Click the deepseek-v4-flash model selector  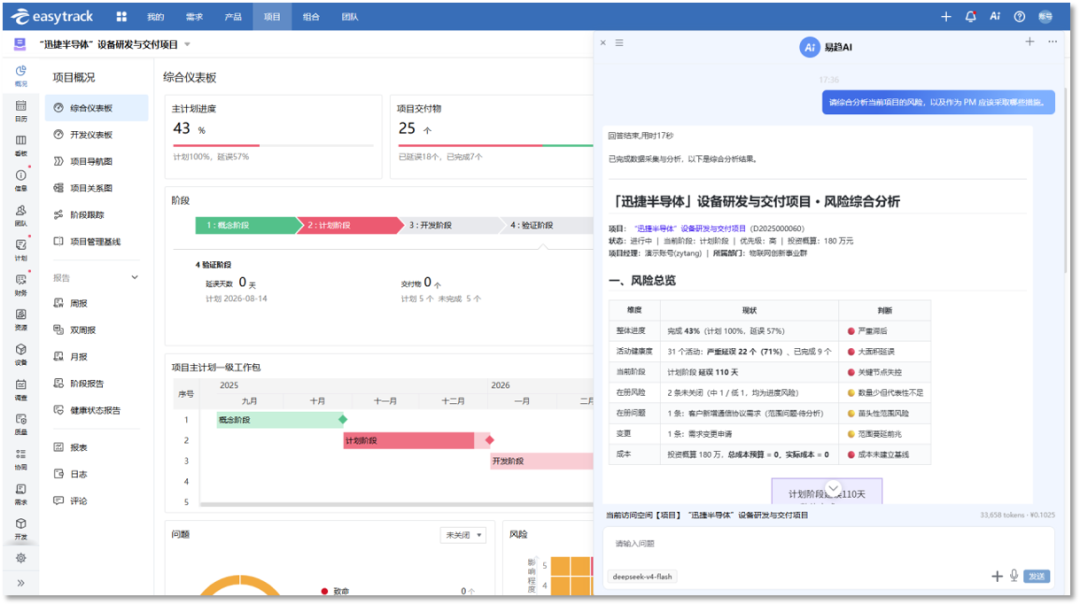pyautogui.click(x=642, y=577)
